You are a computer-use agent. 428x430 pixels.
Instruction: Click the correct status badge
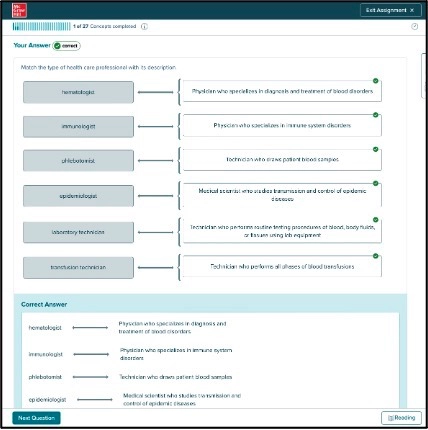(x=67, y=46)
